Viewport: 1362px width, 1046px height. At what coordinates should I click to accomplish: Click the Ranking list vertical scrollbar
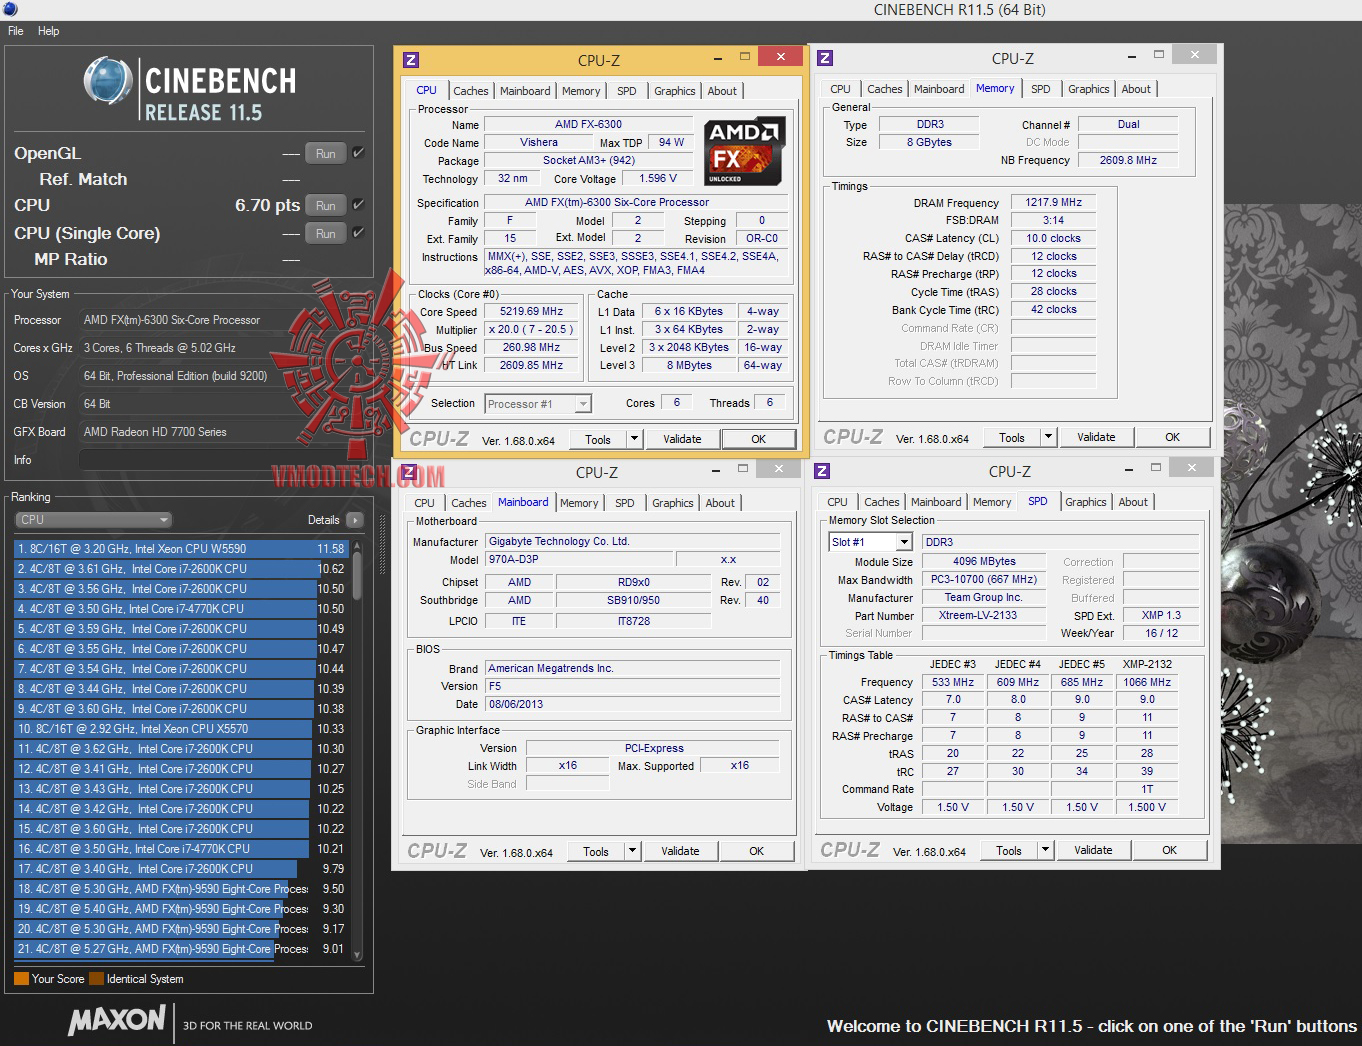click(357, 750)
